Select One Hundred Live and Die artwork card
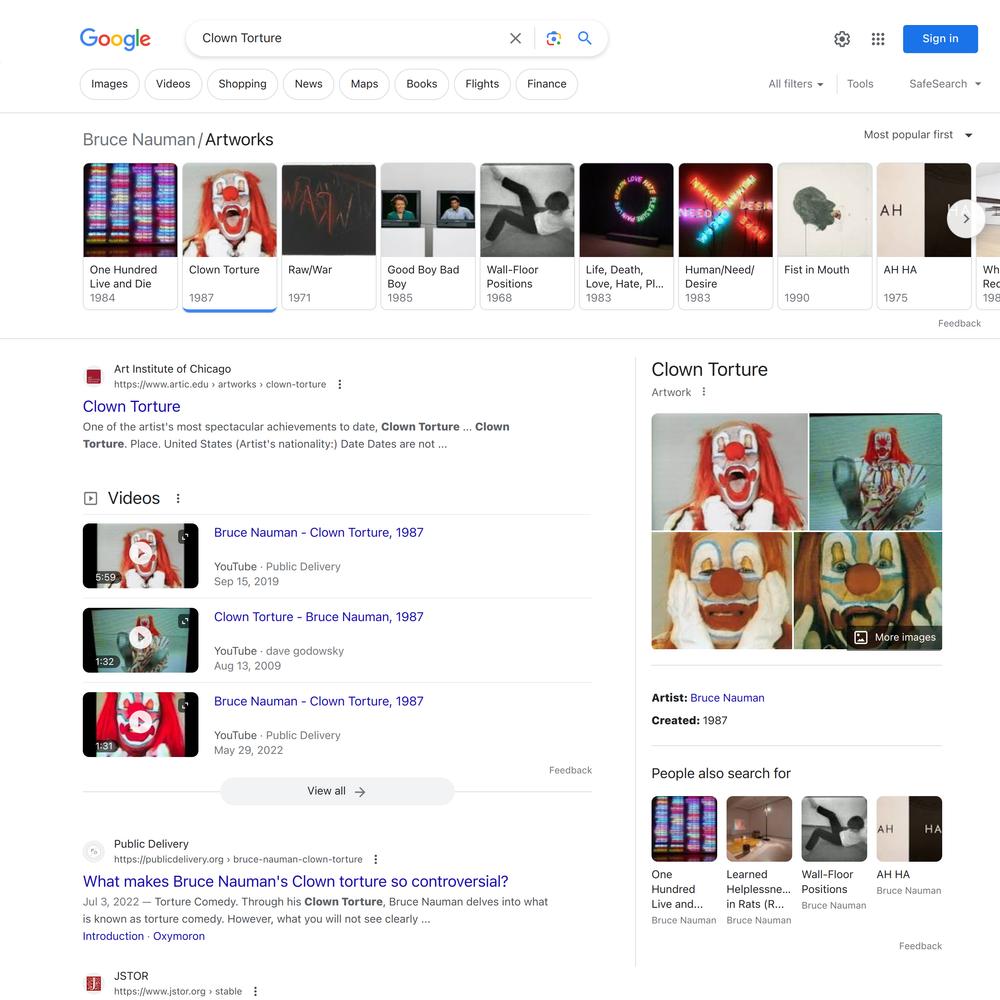The height and width of the screenshot is (1000, 1000). click(130, 236)
